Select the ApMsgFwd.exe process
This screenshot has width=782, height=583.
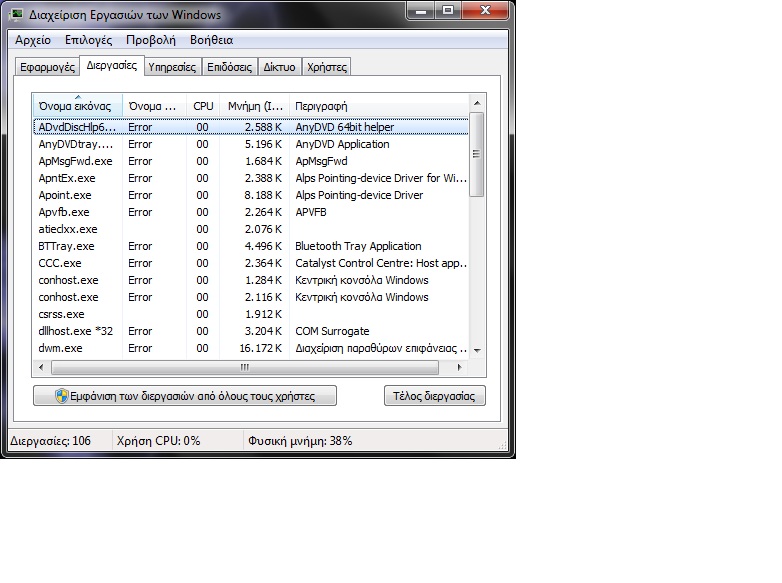(x=251, y=161)
